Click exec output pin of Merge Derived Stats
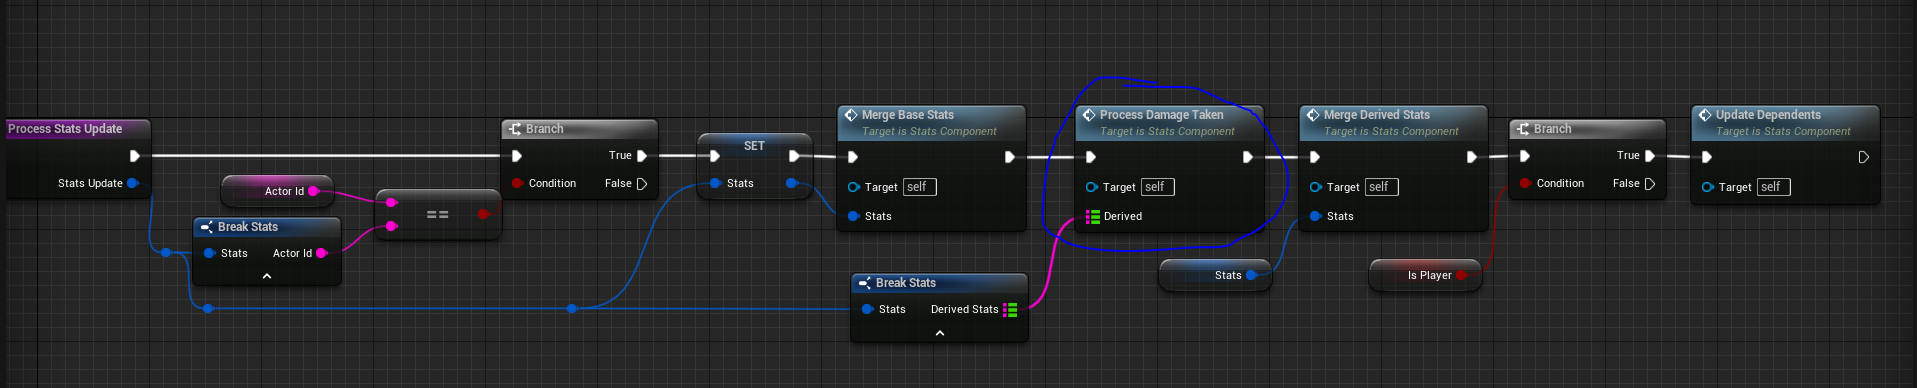 pos(1472,157)
